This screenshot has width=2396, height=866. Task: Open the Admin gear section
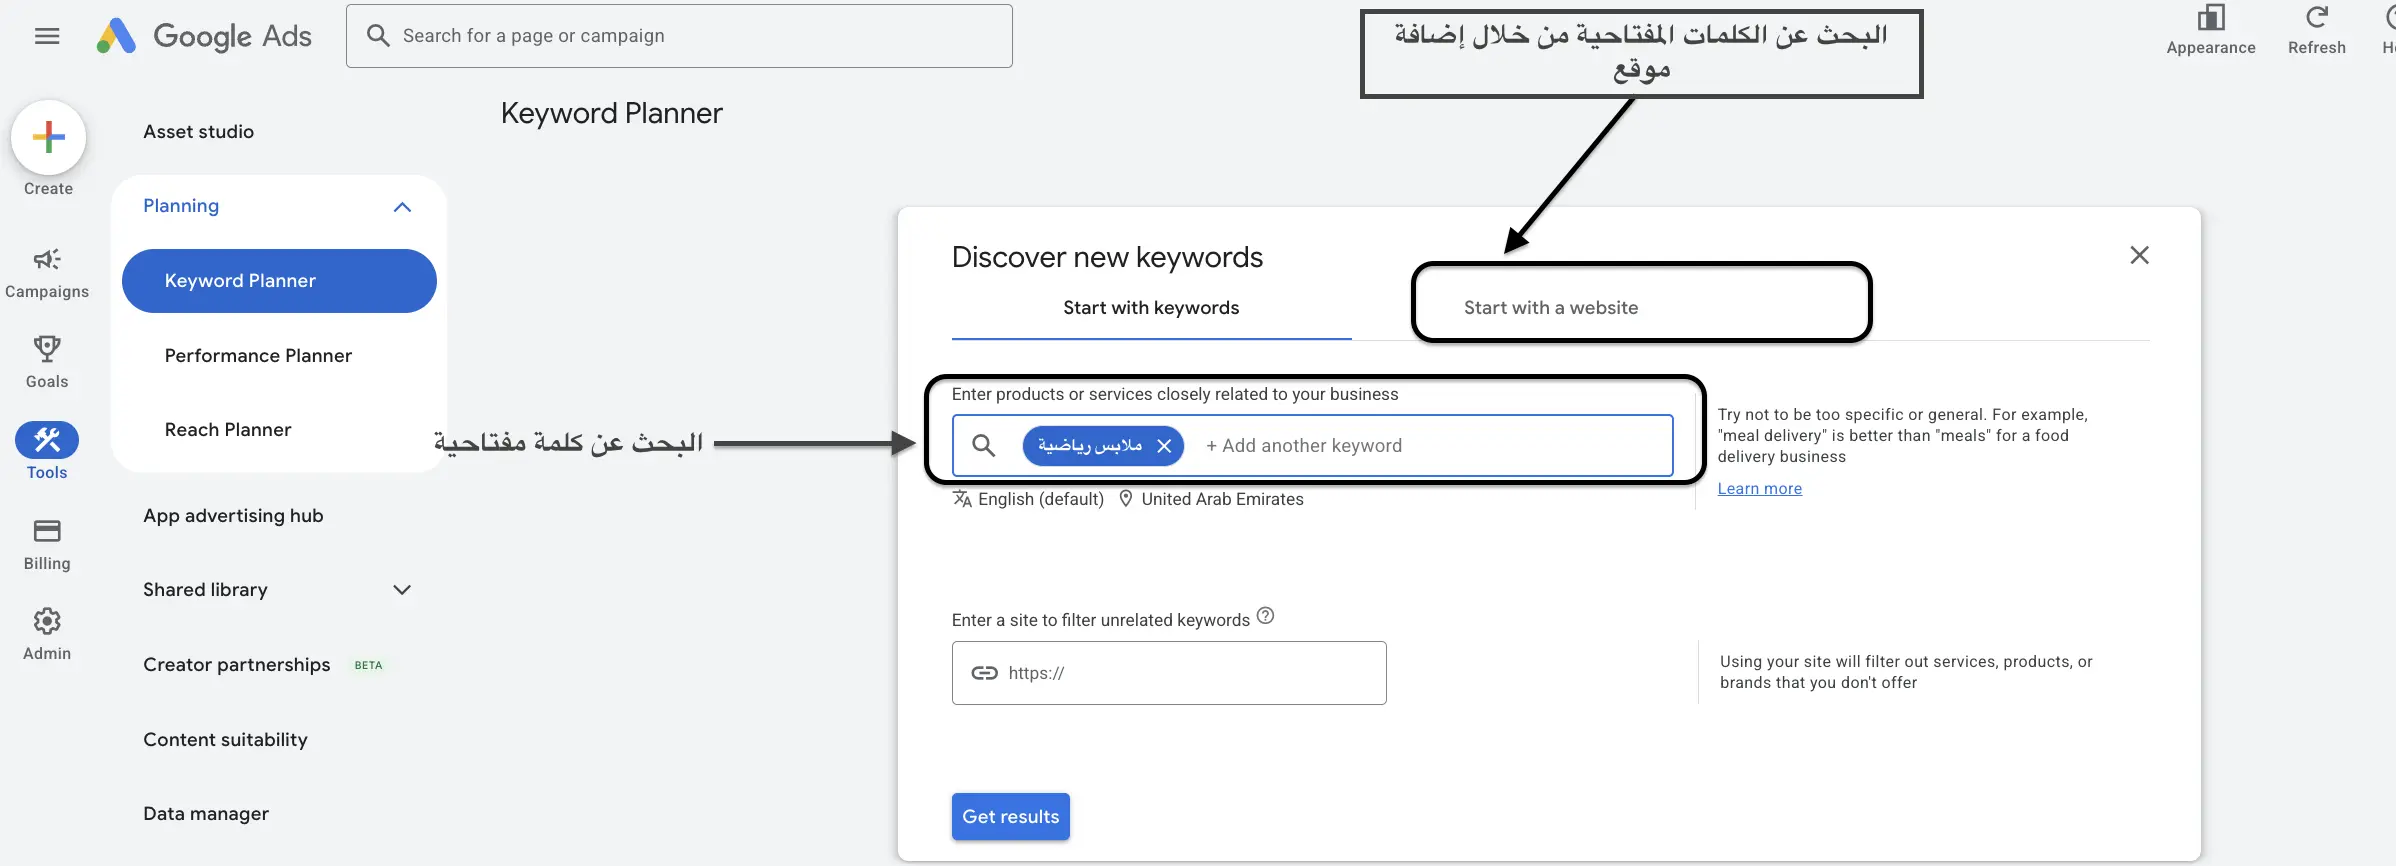47,635
